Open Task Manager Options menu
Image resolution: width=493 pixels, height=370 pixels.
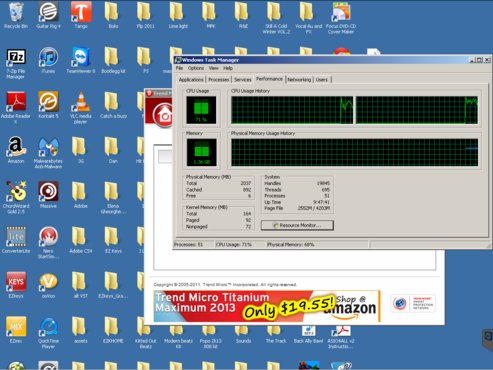tap(196, 68)
